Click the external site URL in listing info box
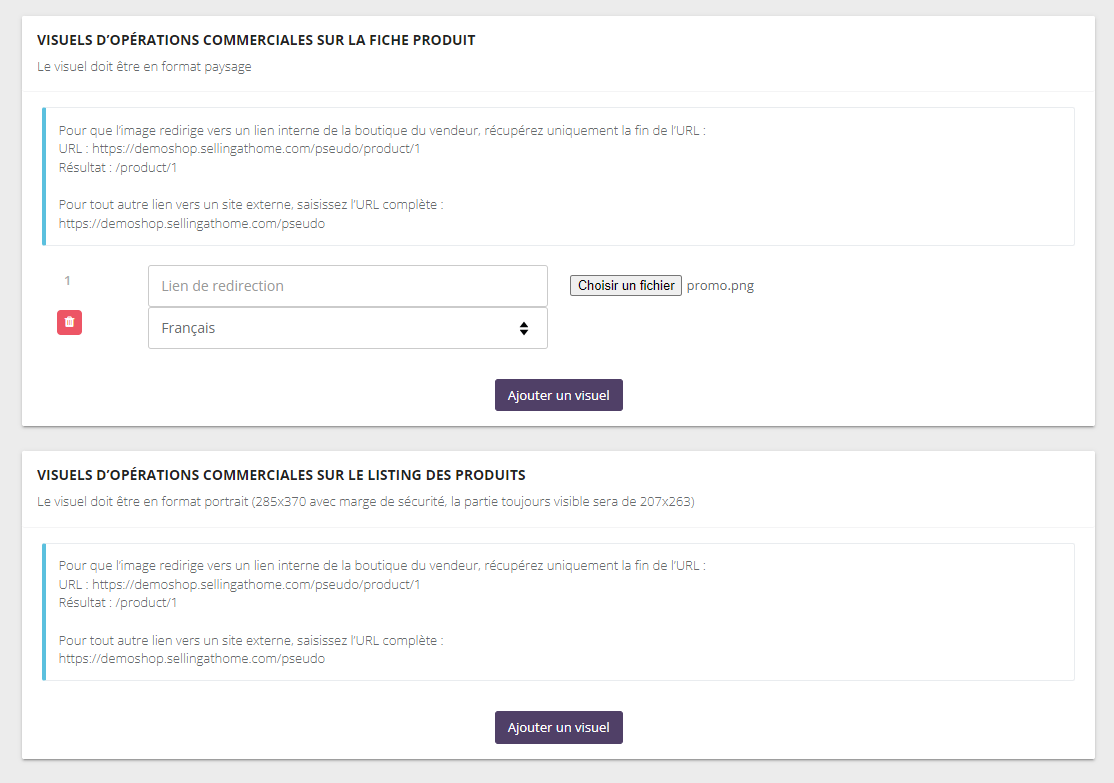This screenshot has height=783, width=1114. coord(192,659)
